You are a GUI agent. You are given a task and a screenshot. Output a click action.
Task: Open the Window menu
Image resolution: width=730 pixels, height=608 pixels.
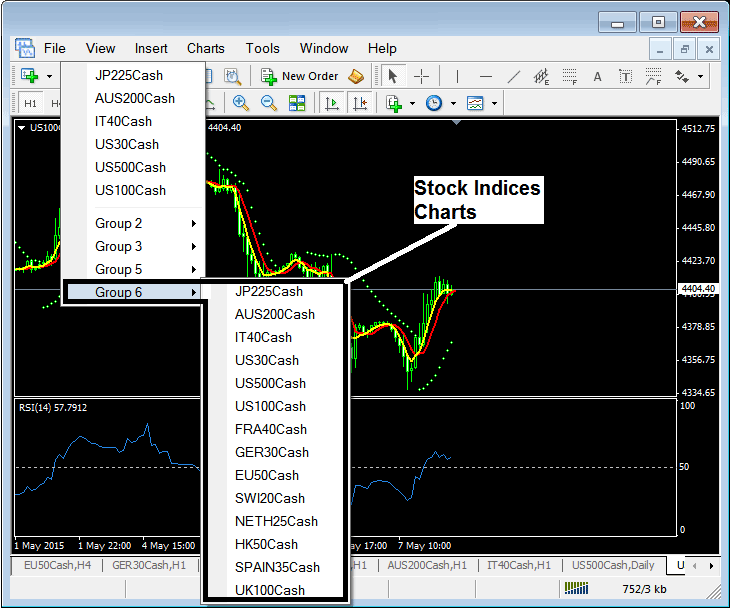pos(324,48)
